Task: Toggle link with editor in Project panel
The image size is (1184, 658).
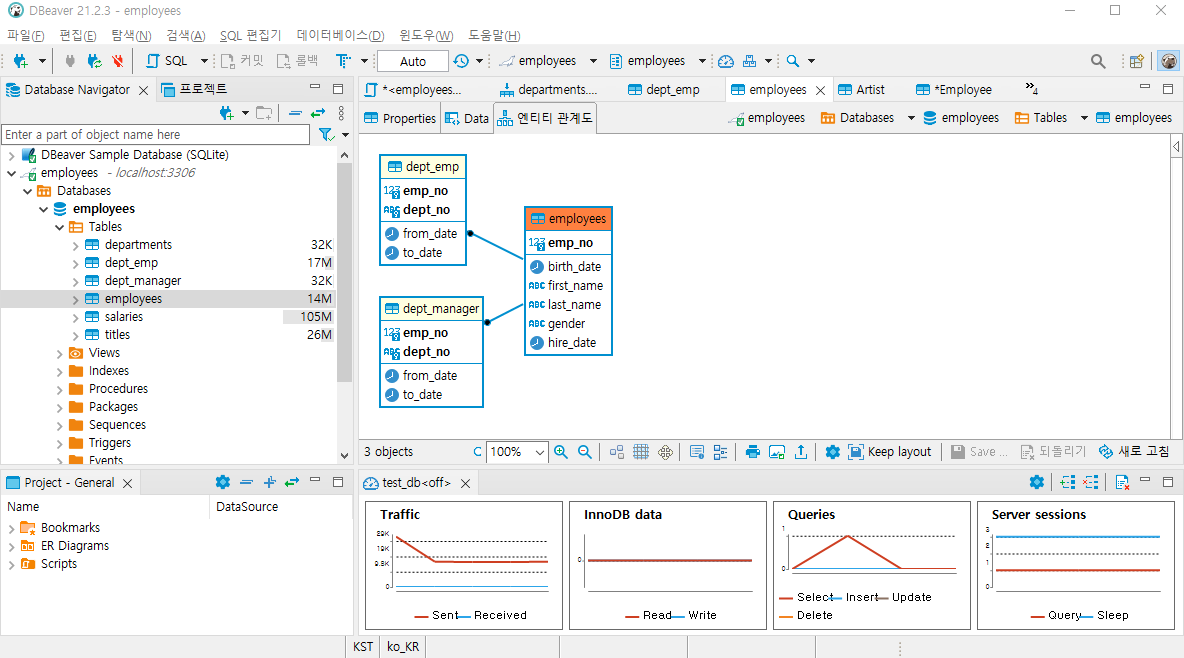Action: [x=292, y=482]
